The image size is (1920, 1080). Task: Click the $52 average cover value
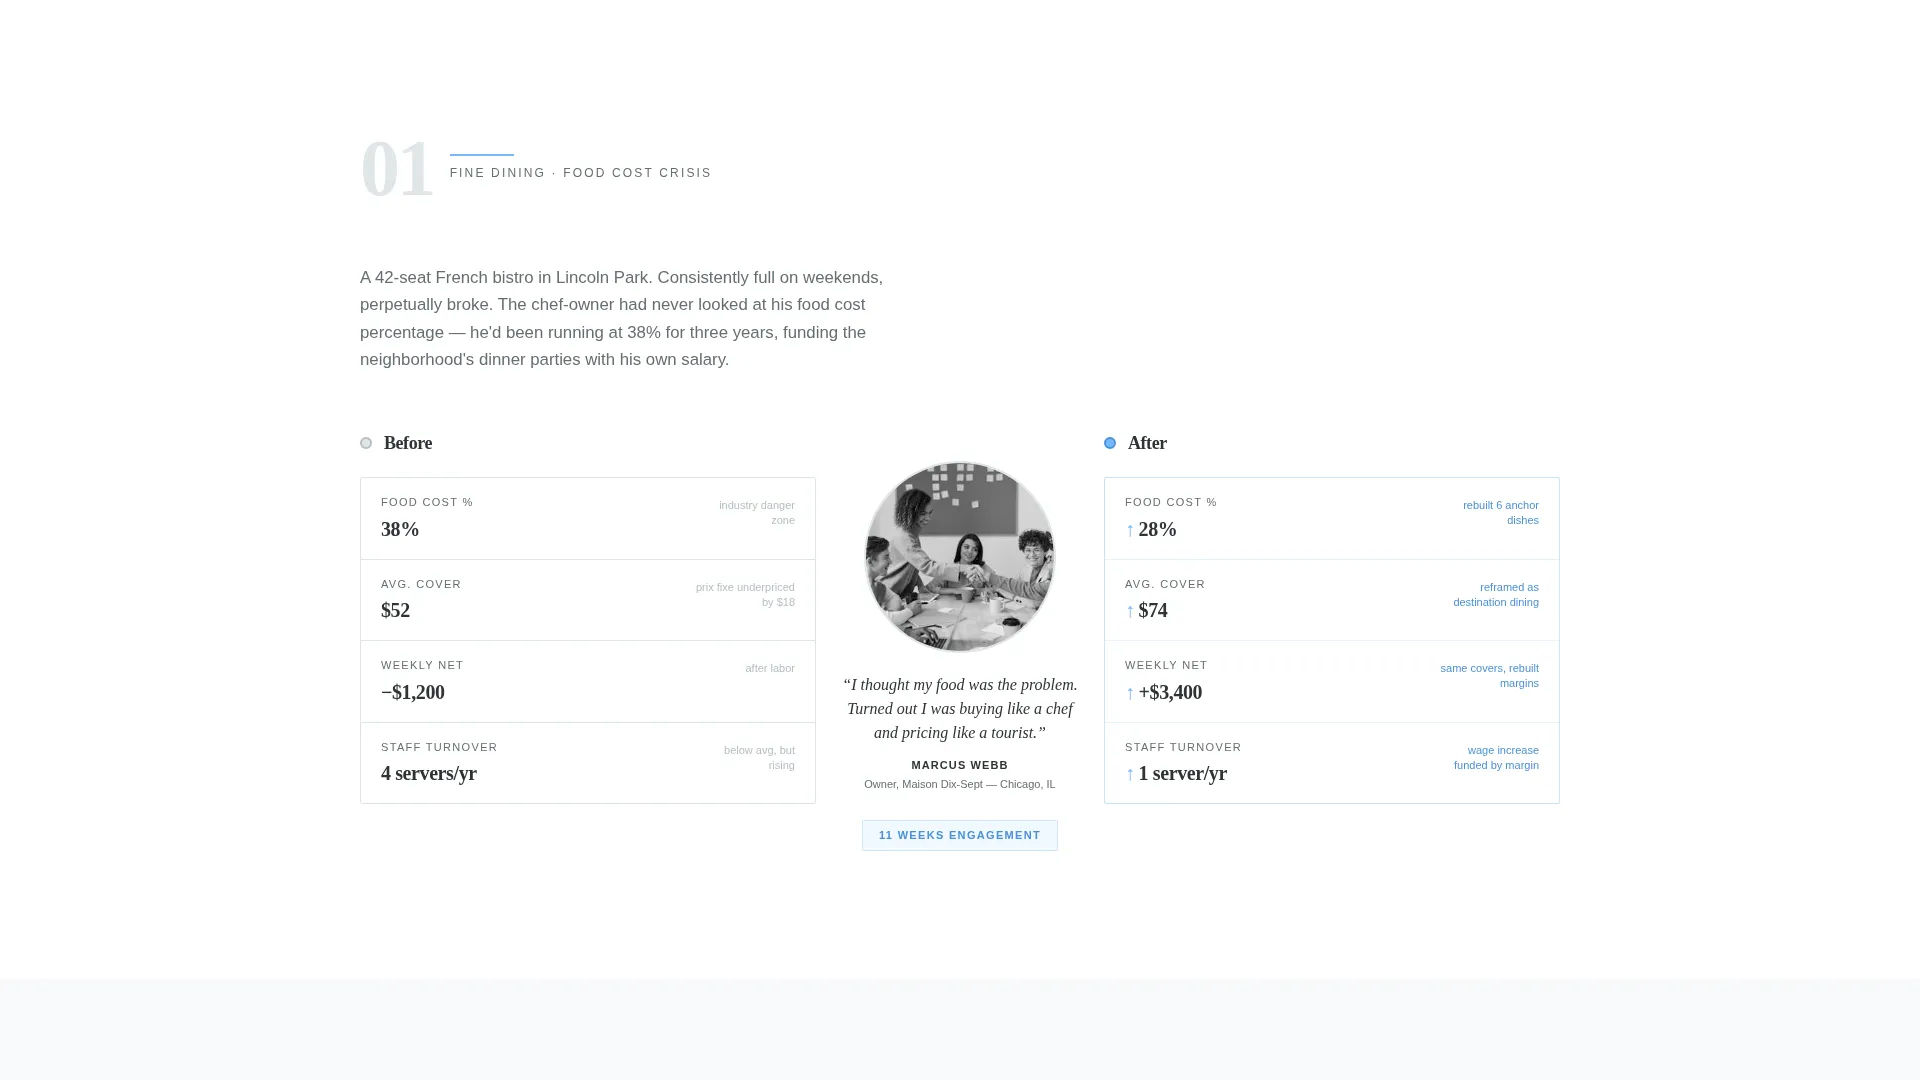tap(395, 610)
